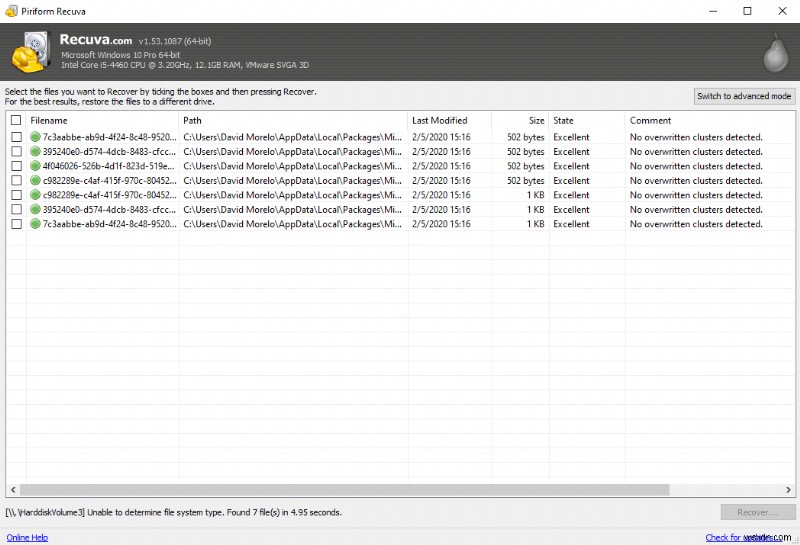Viewport: 800px width, 545px height.
Task: Click the Recover... button
Action: point(758,512)
